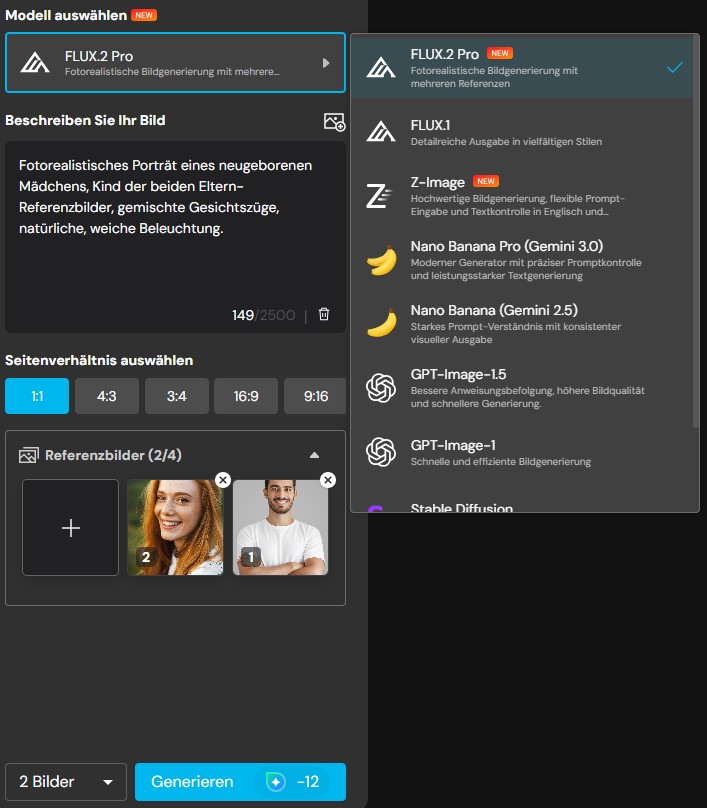Click 'Schnelle und effiziente Bildgenerierung' description
This screenshot has height=808, width=707.
pos(500,462)
